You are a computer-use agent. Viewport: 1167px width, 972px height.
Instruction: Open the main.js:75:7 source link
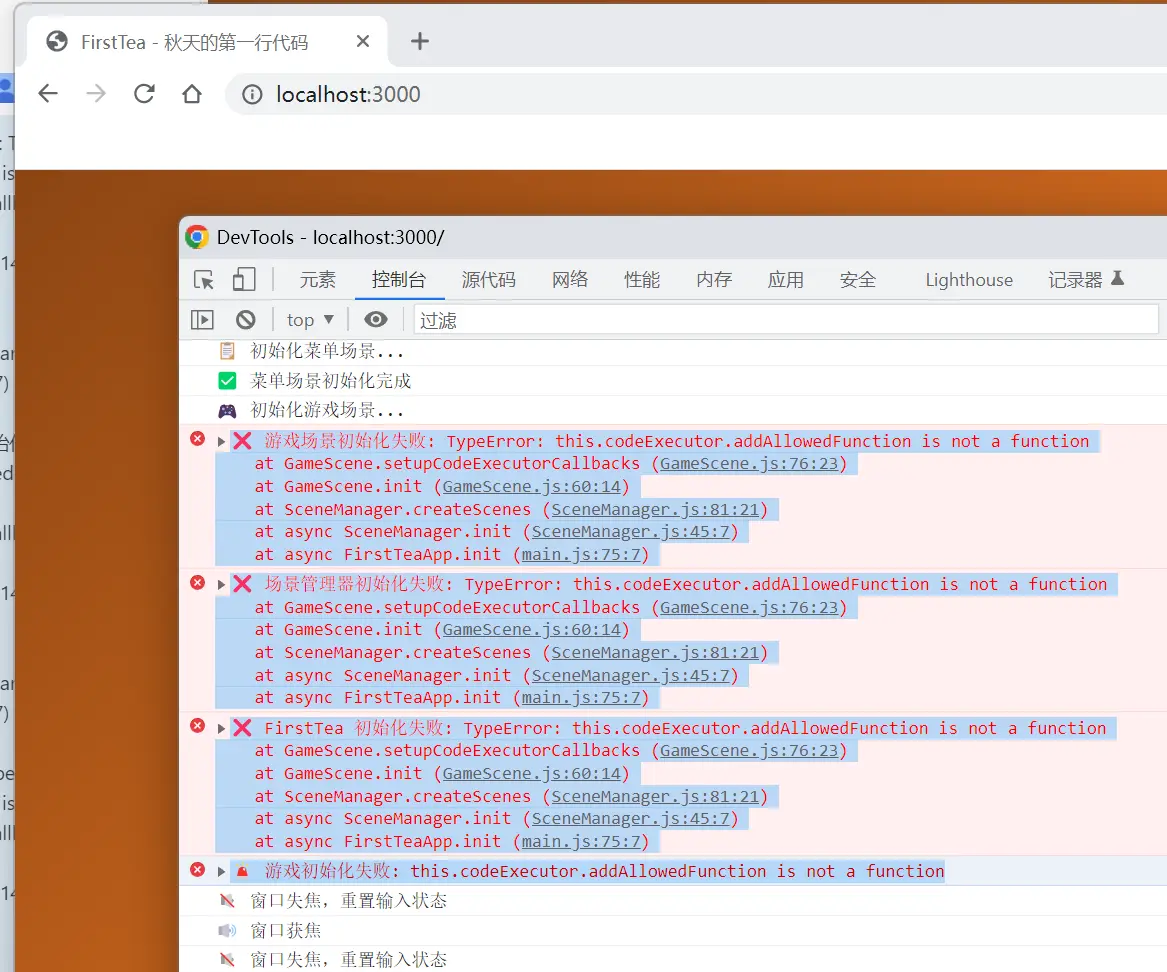pos(585,555)
